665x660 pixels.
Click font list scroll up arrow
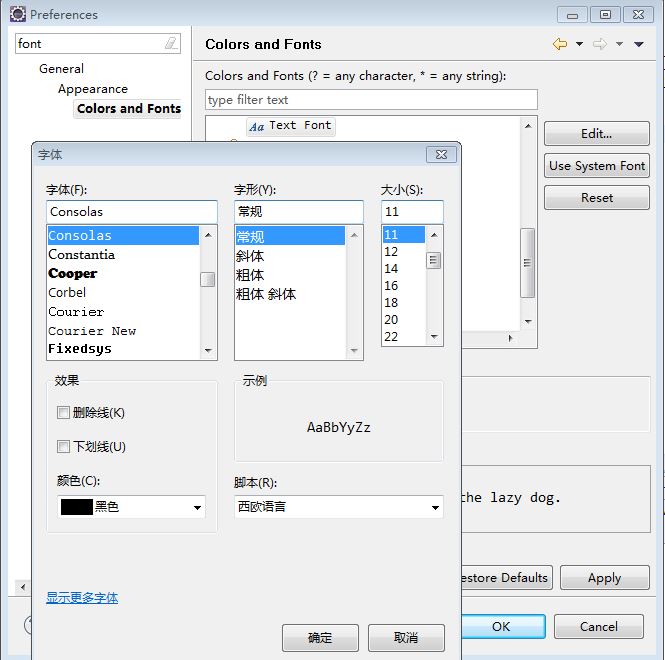coord(208,235)
